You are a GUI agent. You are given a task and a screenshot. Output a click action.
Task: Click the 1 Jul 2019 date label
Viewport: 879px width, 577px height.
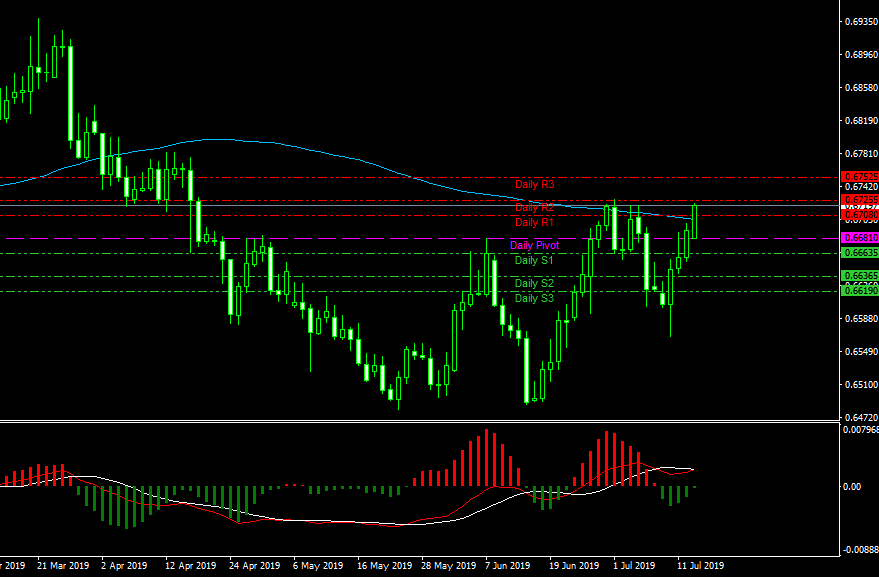point(634,566)
